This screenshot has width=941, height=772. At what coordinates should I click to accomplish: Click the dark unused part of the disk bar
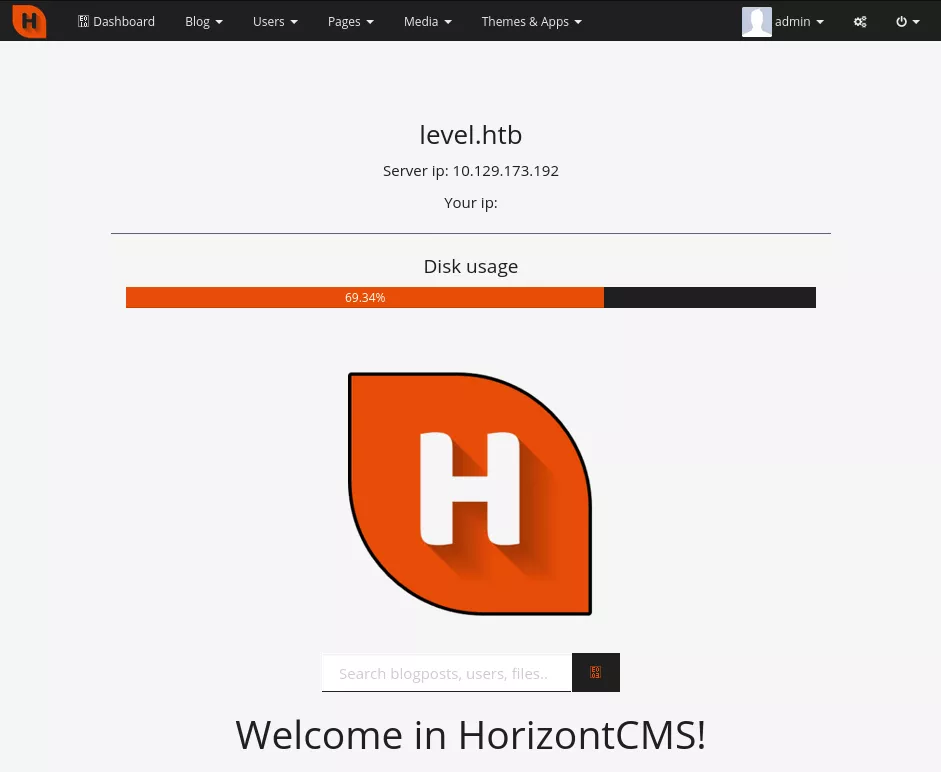[710, 297]
